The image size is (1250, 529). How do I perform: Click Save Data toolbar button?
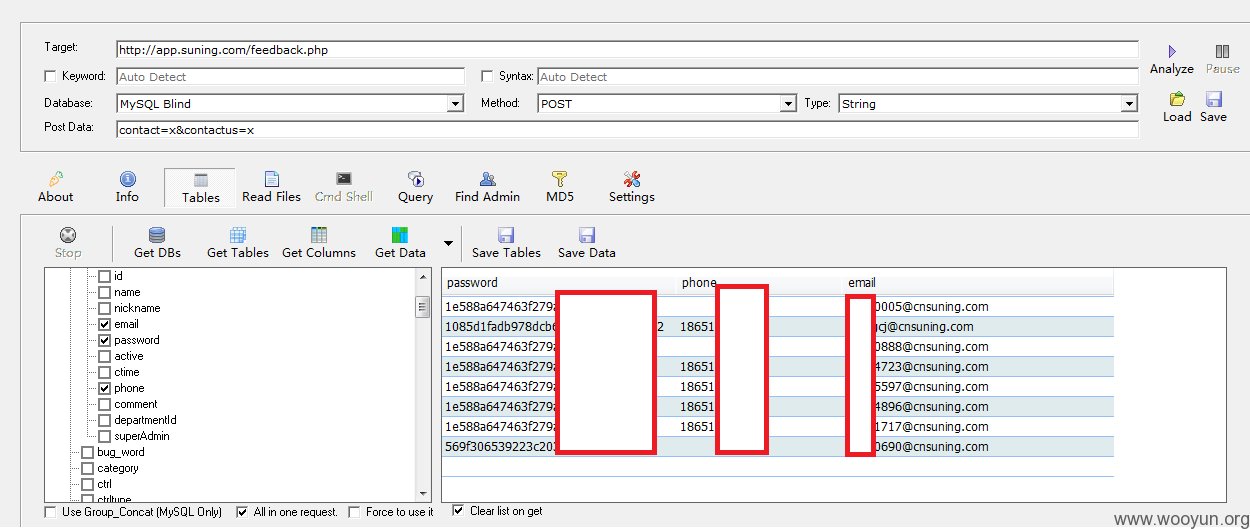(x=587, y=243)
